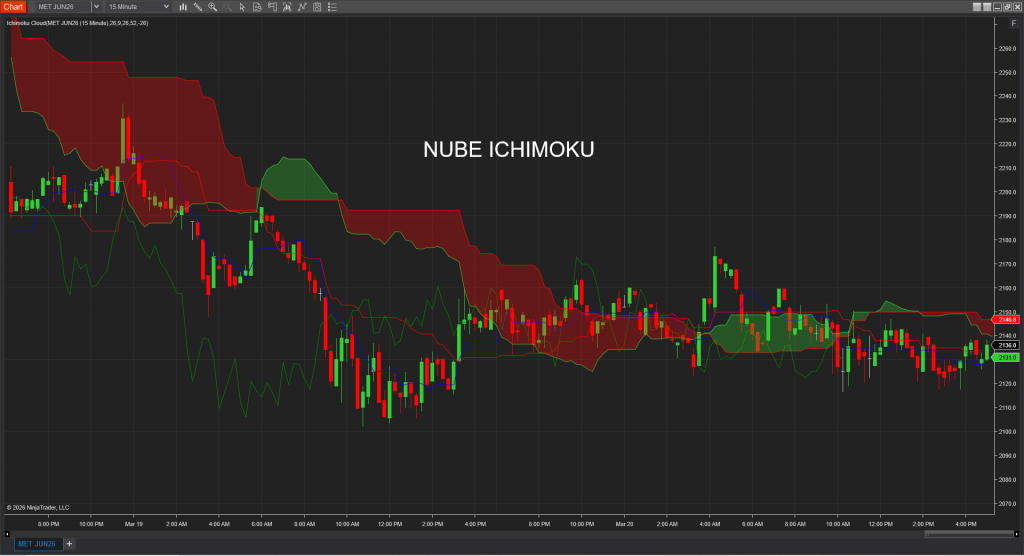The width and height of the screenshot is (1024, 556).
Task: Open the orange Chart menu label
Action: coord(13,6)
